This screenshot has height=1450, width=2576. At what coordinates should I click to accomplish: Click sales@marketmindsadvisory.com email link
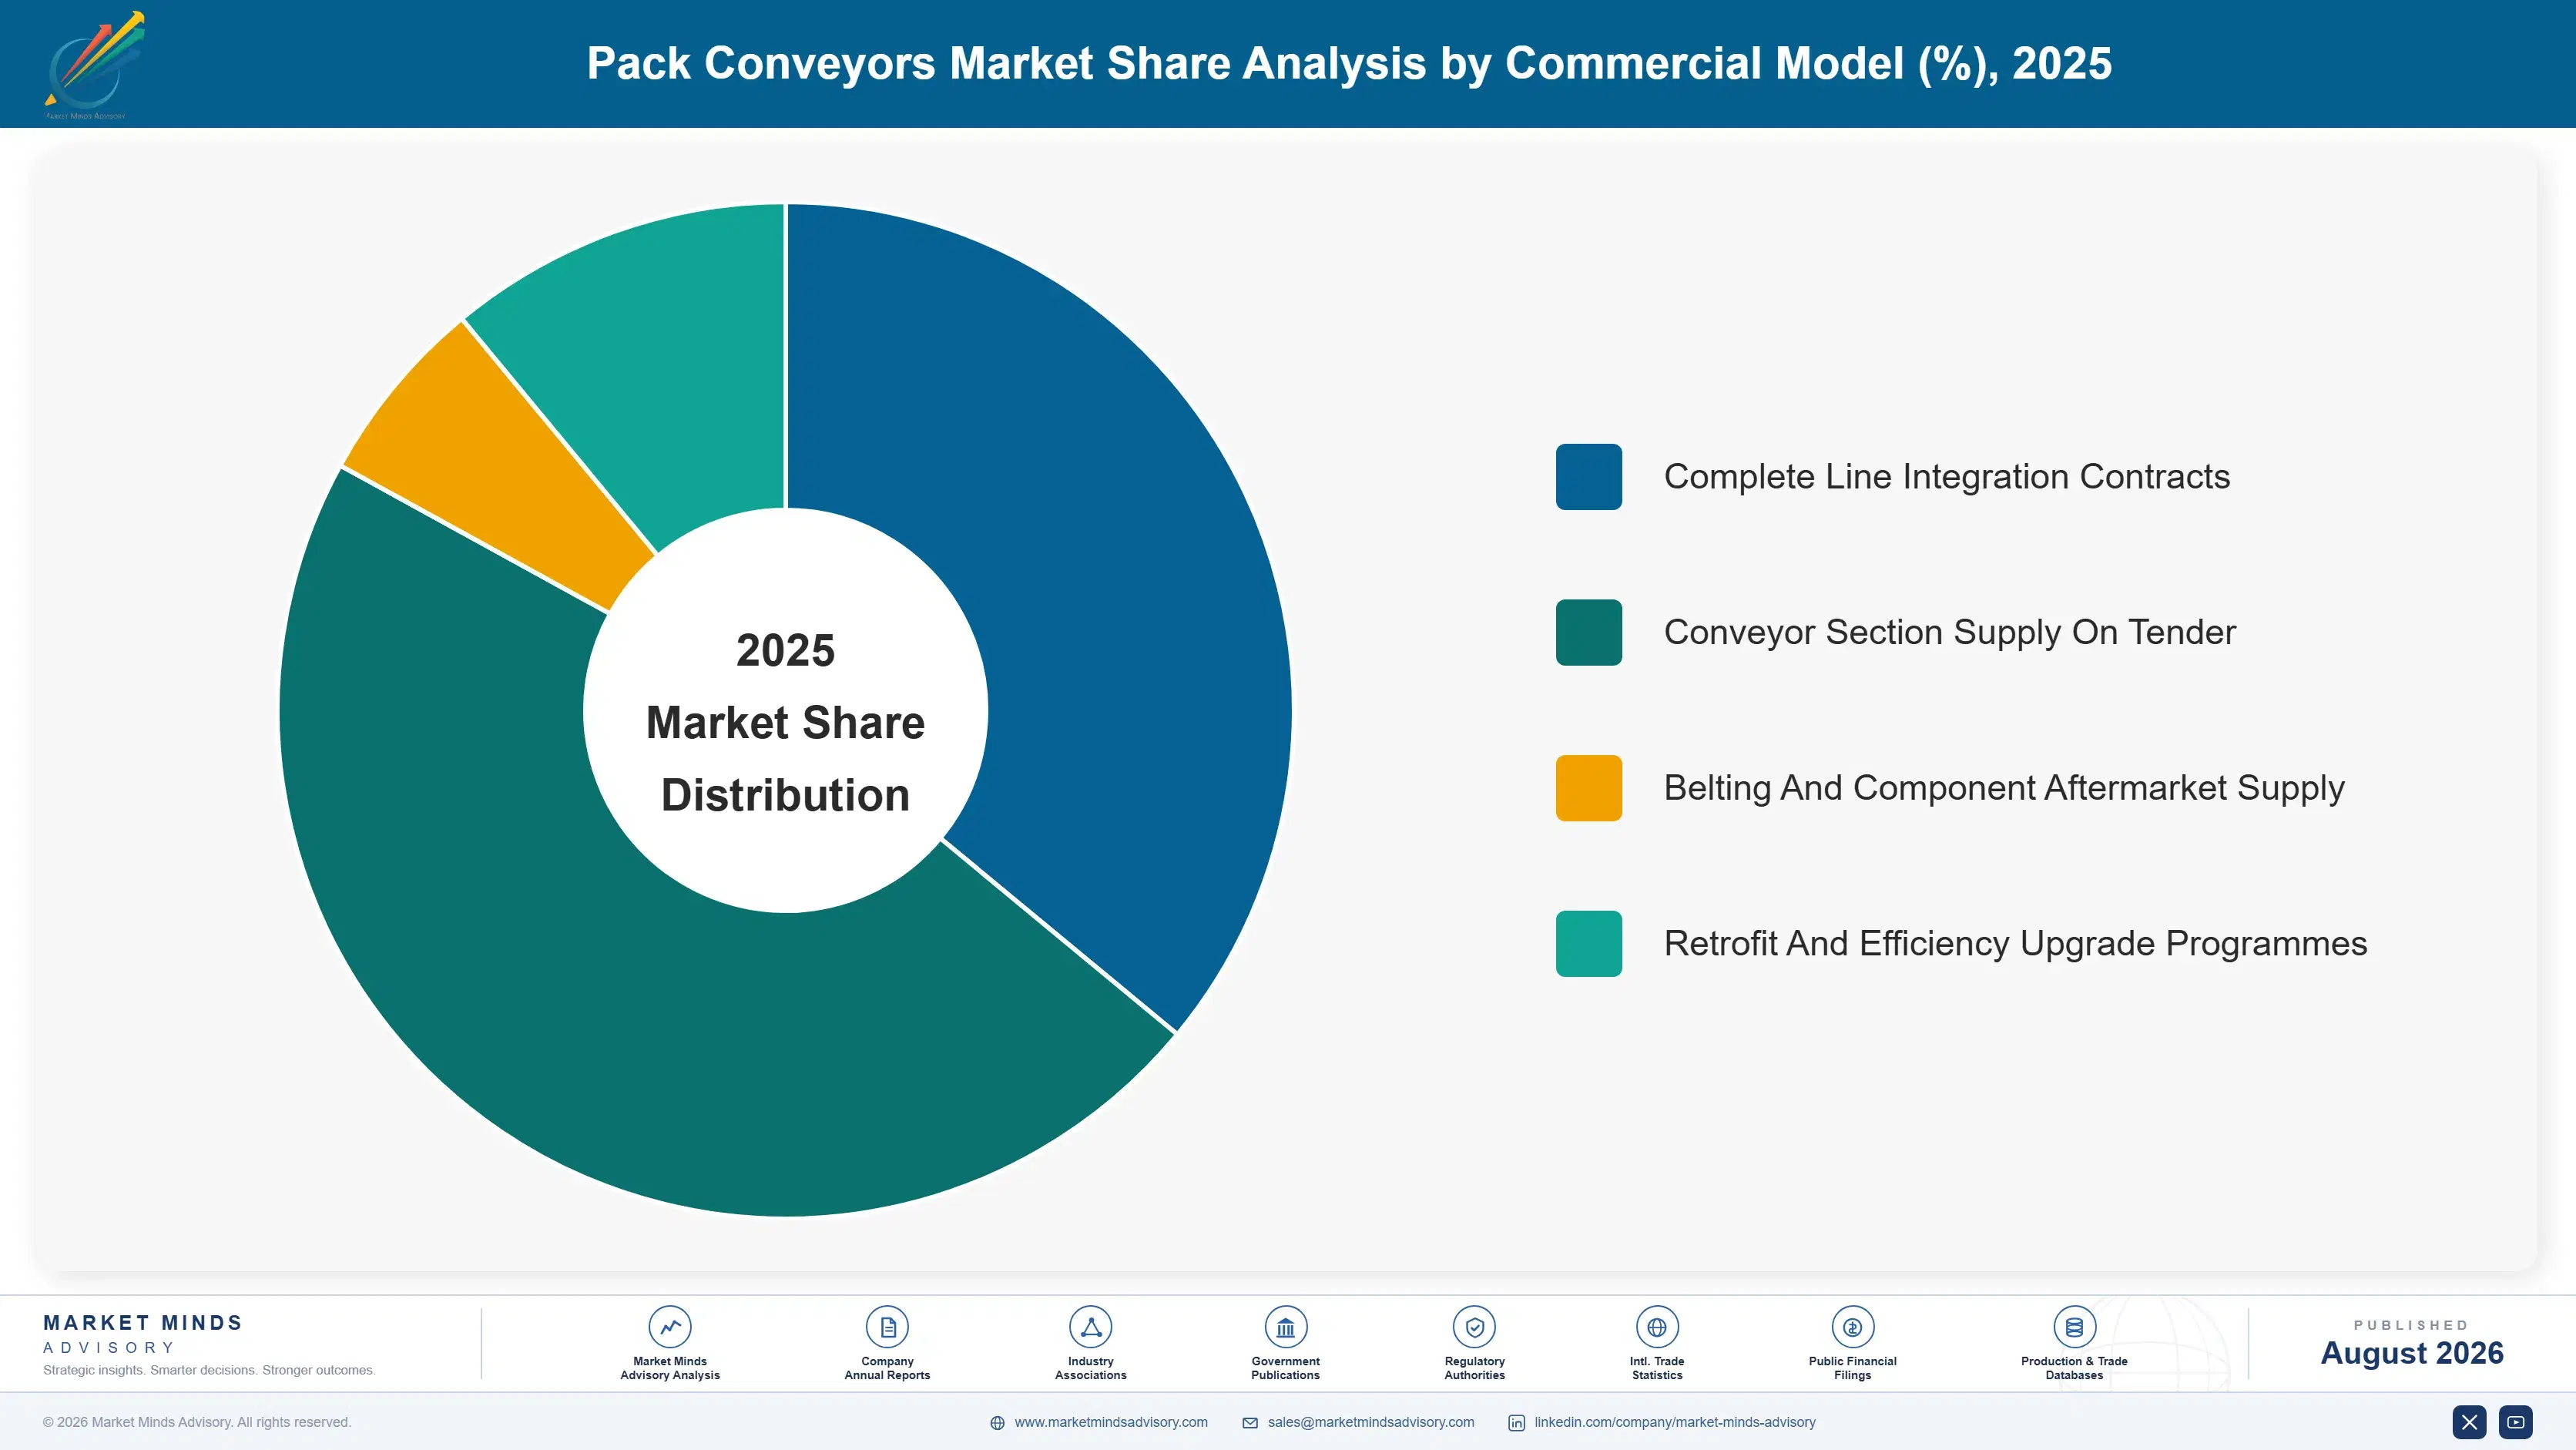(1371, 1422)
